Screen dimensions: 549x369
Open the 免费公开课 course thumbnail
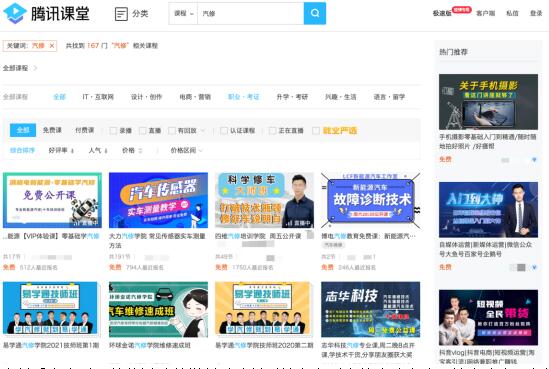pos(52,200)
